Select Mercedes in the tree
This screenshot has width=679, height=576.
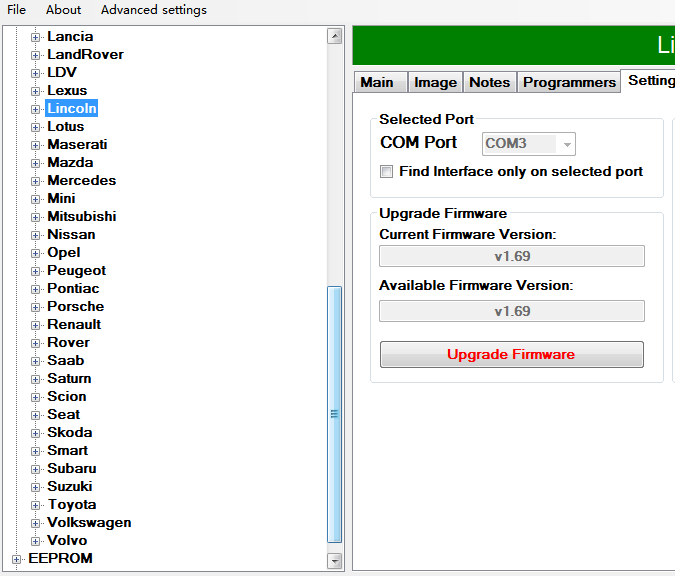pos(82,180)
